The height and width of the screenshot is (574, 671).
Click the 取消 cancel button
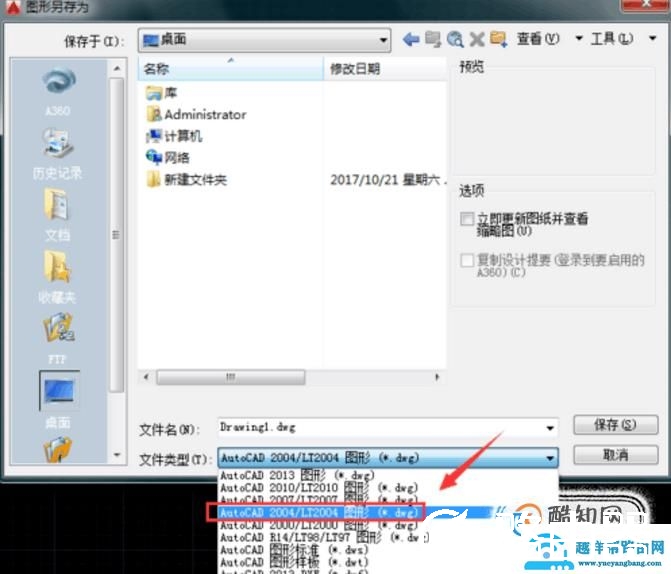[615, 455]
